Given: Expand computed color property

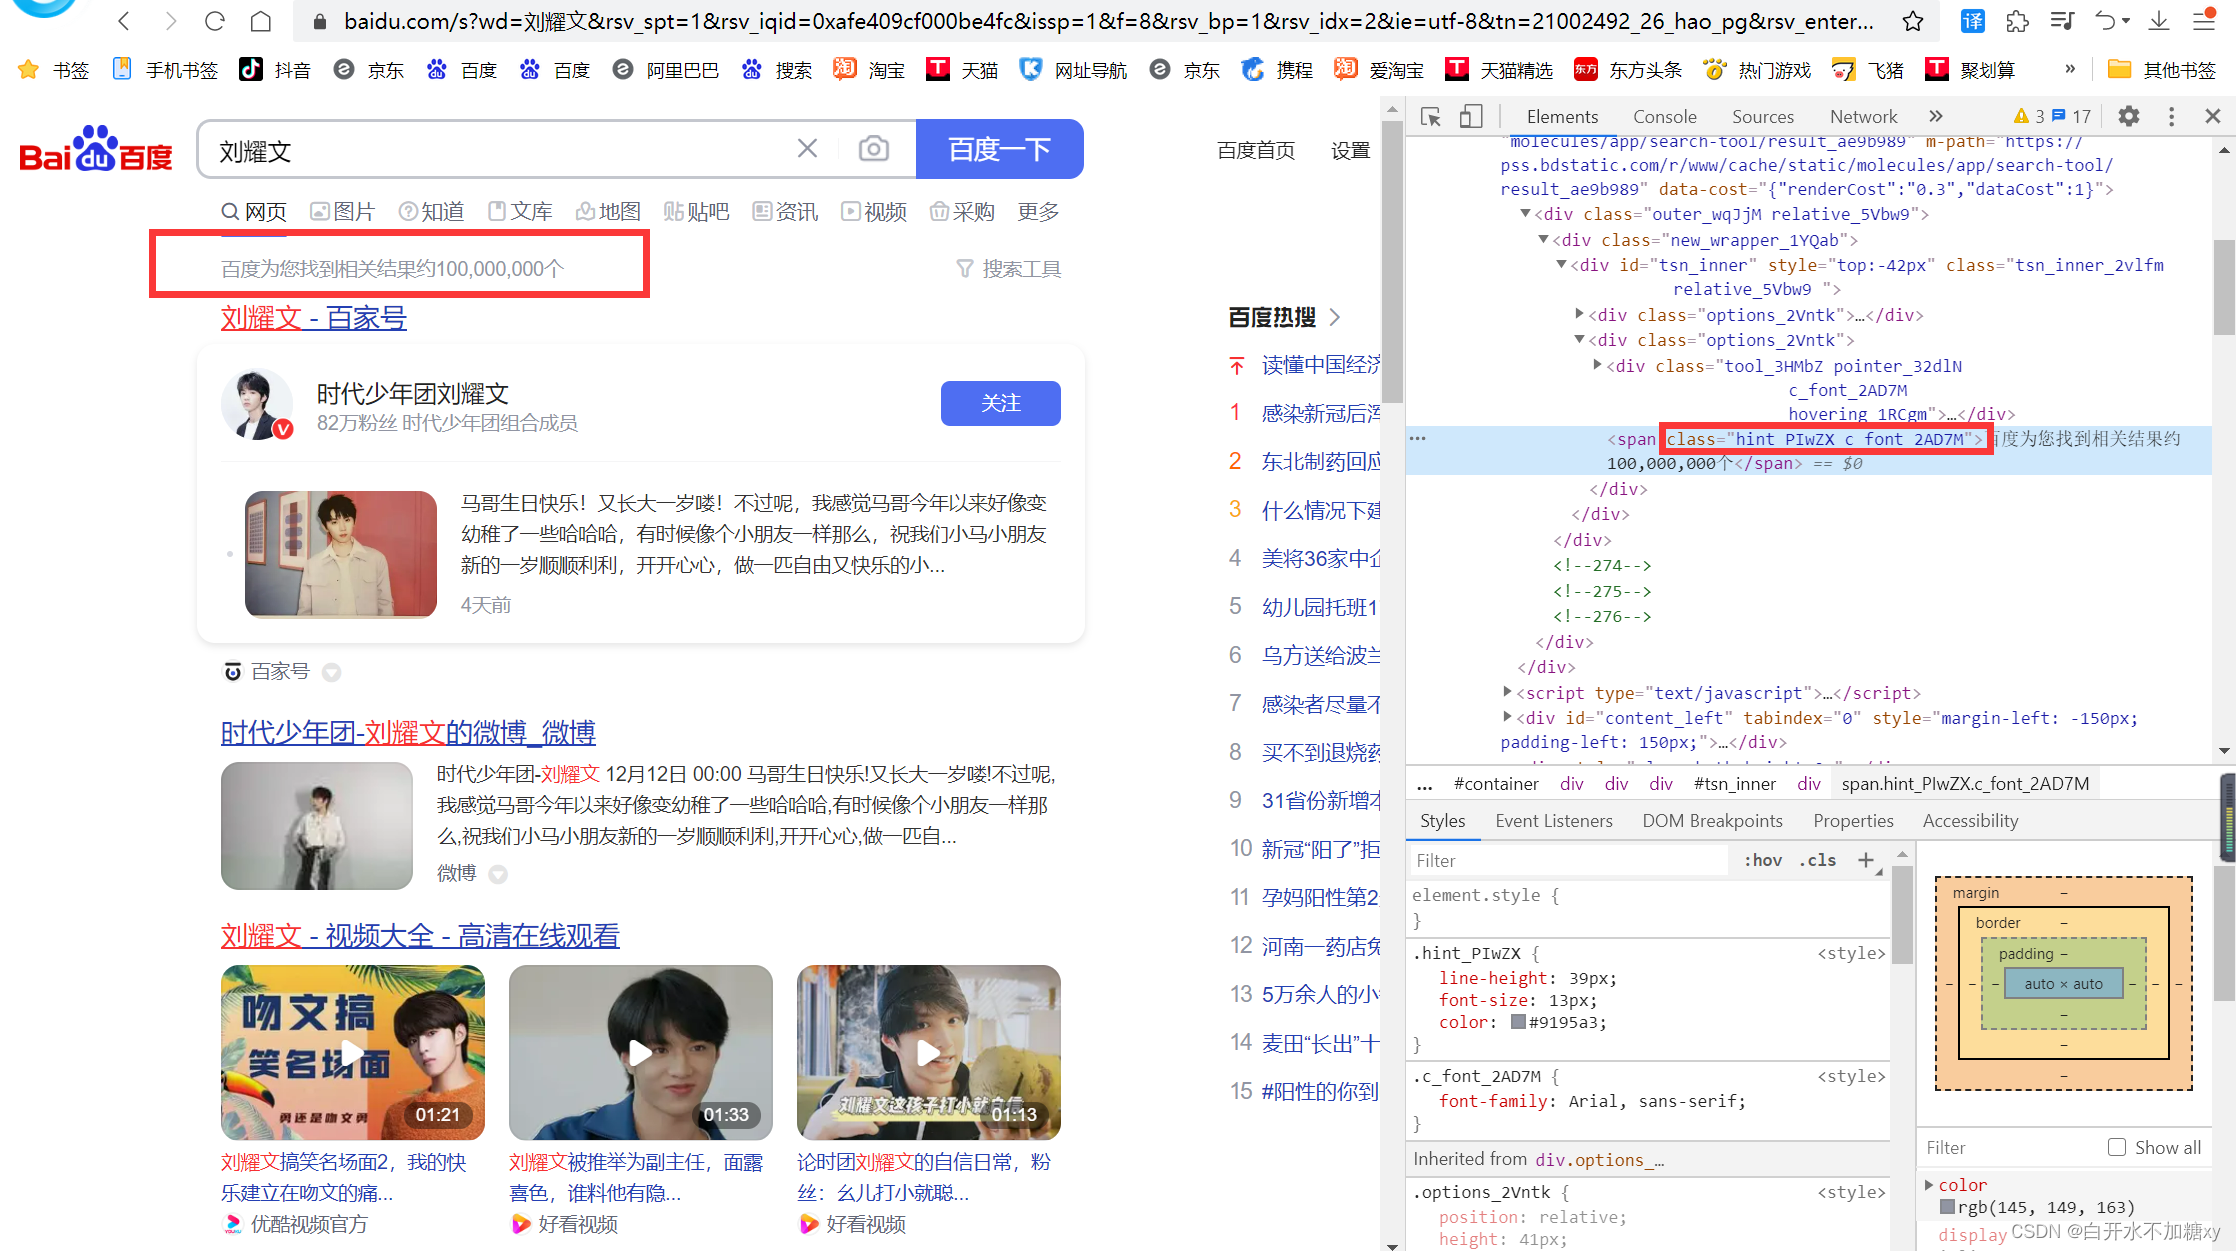Looking at the screenshot, I should [1929, 1184].
